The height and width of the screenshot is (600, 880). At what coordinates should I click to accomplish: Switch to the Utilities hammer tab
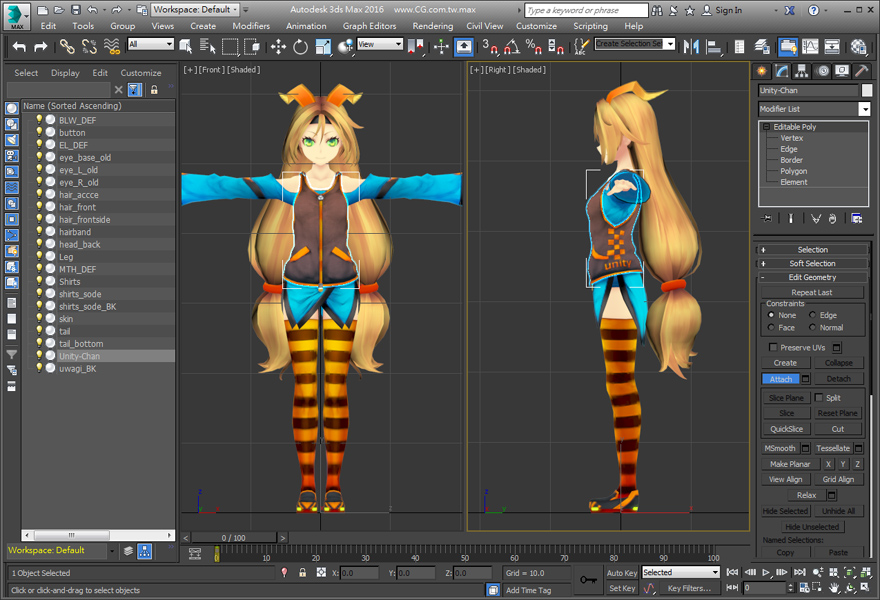point(860,71)
